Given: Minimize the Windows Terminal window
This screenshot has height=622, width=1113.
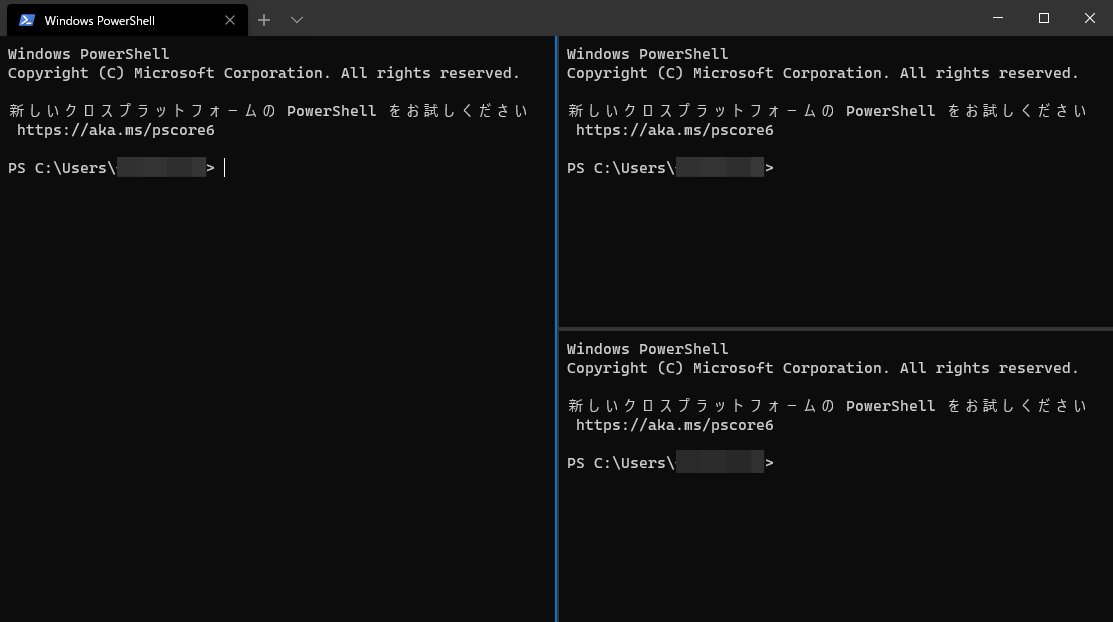Looking at the screenshot, I should [998, 18].
